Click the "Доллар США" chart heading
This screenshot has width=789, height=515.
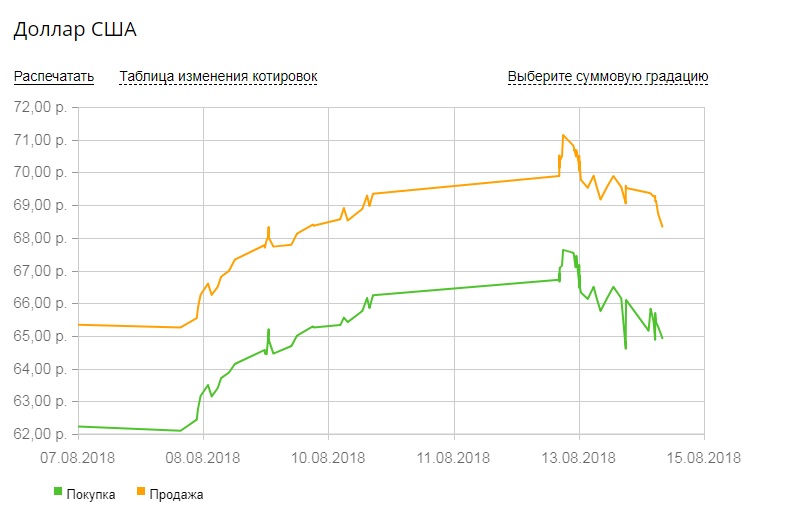(74, 30)
